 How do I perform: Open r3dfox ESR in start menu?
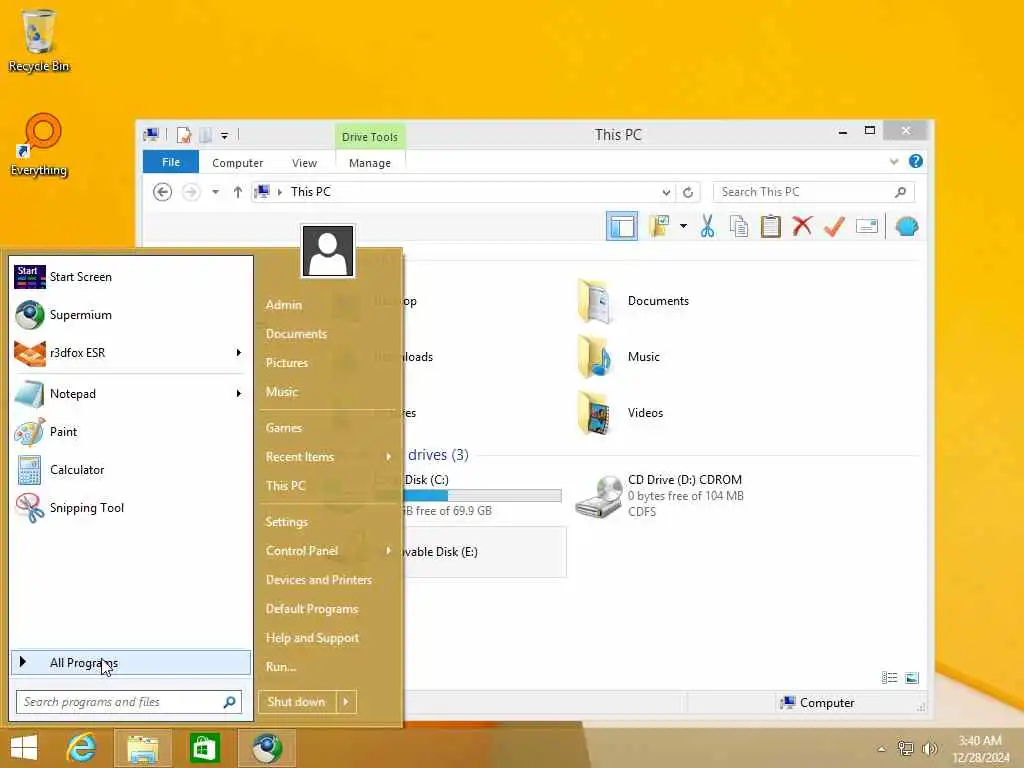pyautogui.click(x=131, y=353)
